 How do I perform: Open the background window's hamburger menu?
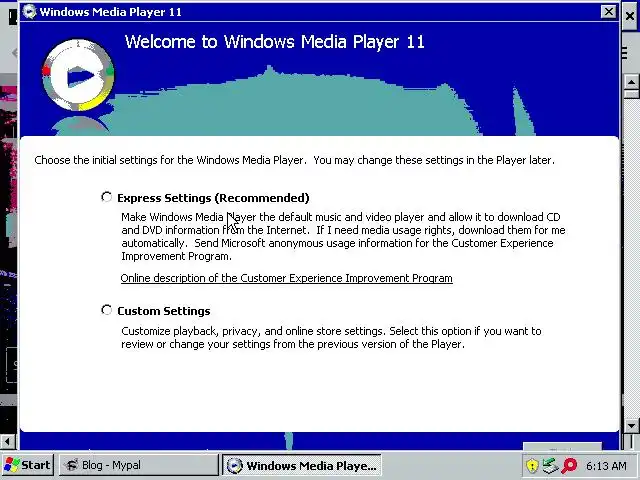tap(624, 53)
